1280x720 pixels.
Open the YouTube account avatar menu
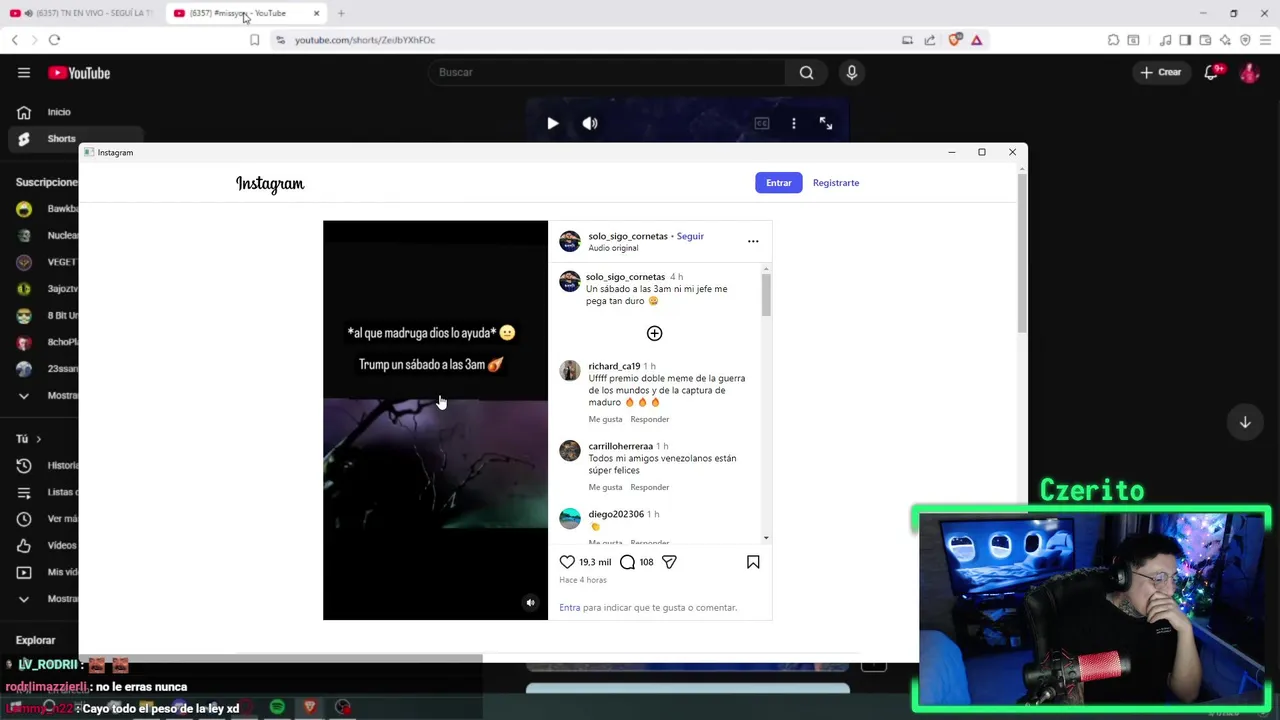click(1249, 73)
